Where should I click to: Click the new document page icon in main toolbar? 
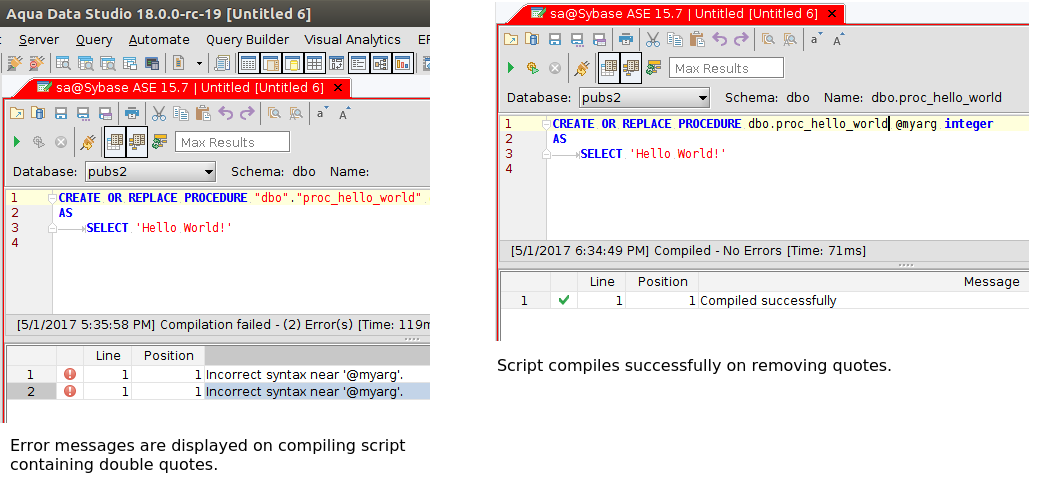pos(178,64)
